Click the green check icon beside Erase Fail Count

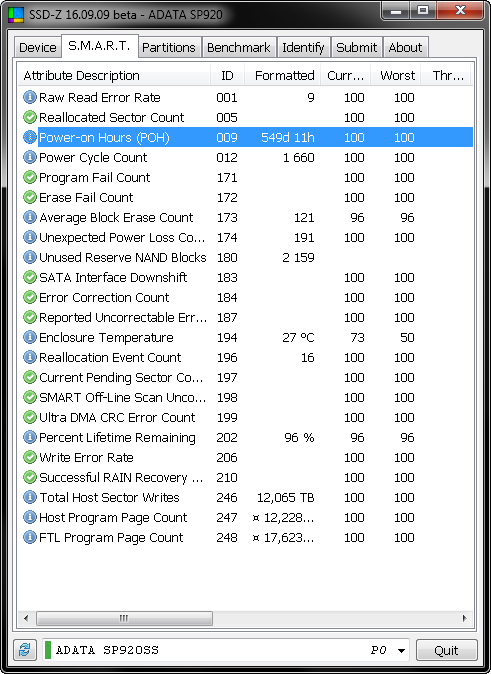(x=30, y=197)
